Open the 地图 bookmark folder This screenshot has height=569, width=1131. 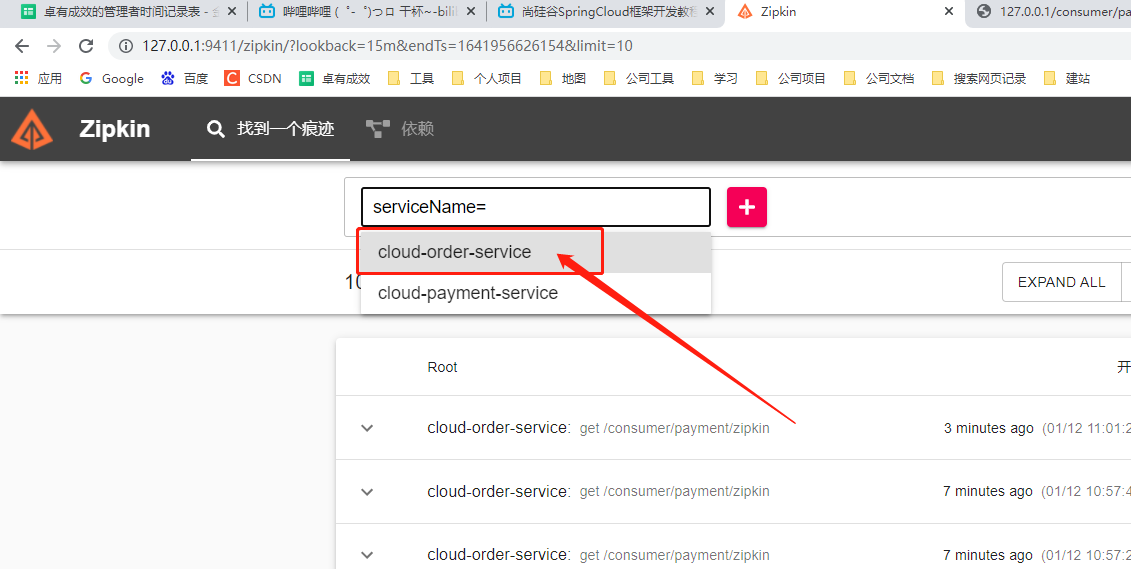point(563,79)
